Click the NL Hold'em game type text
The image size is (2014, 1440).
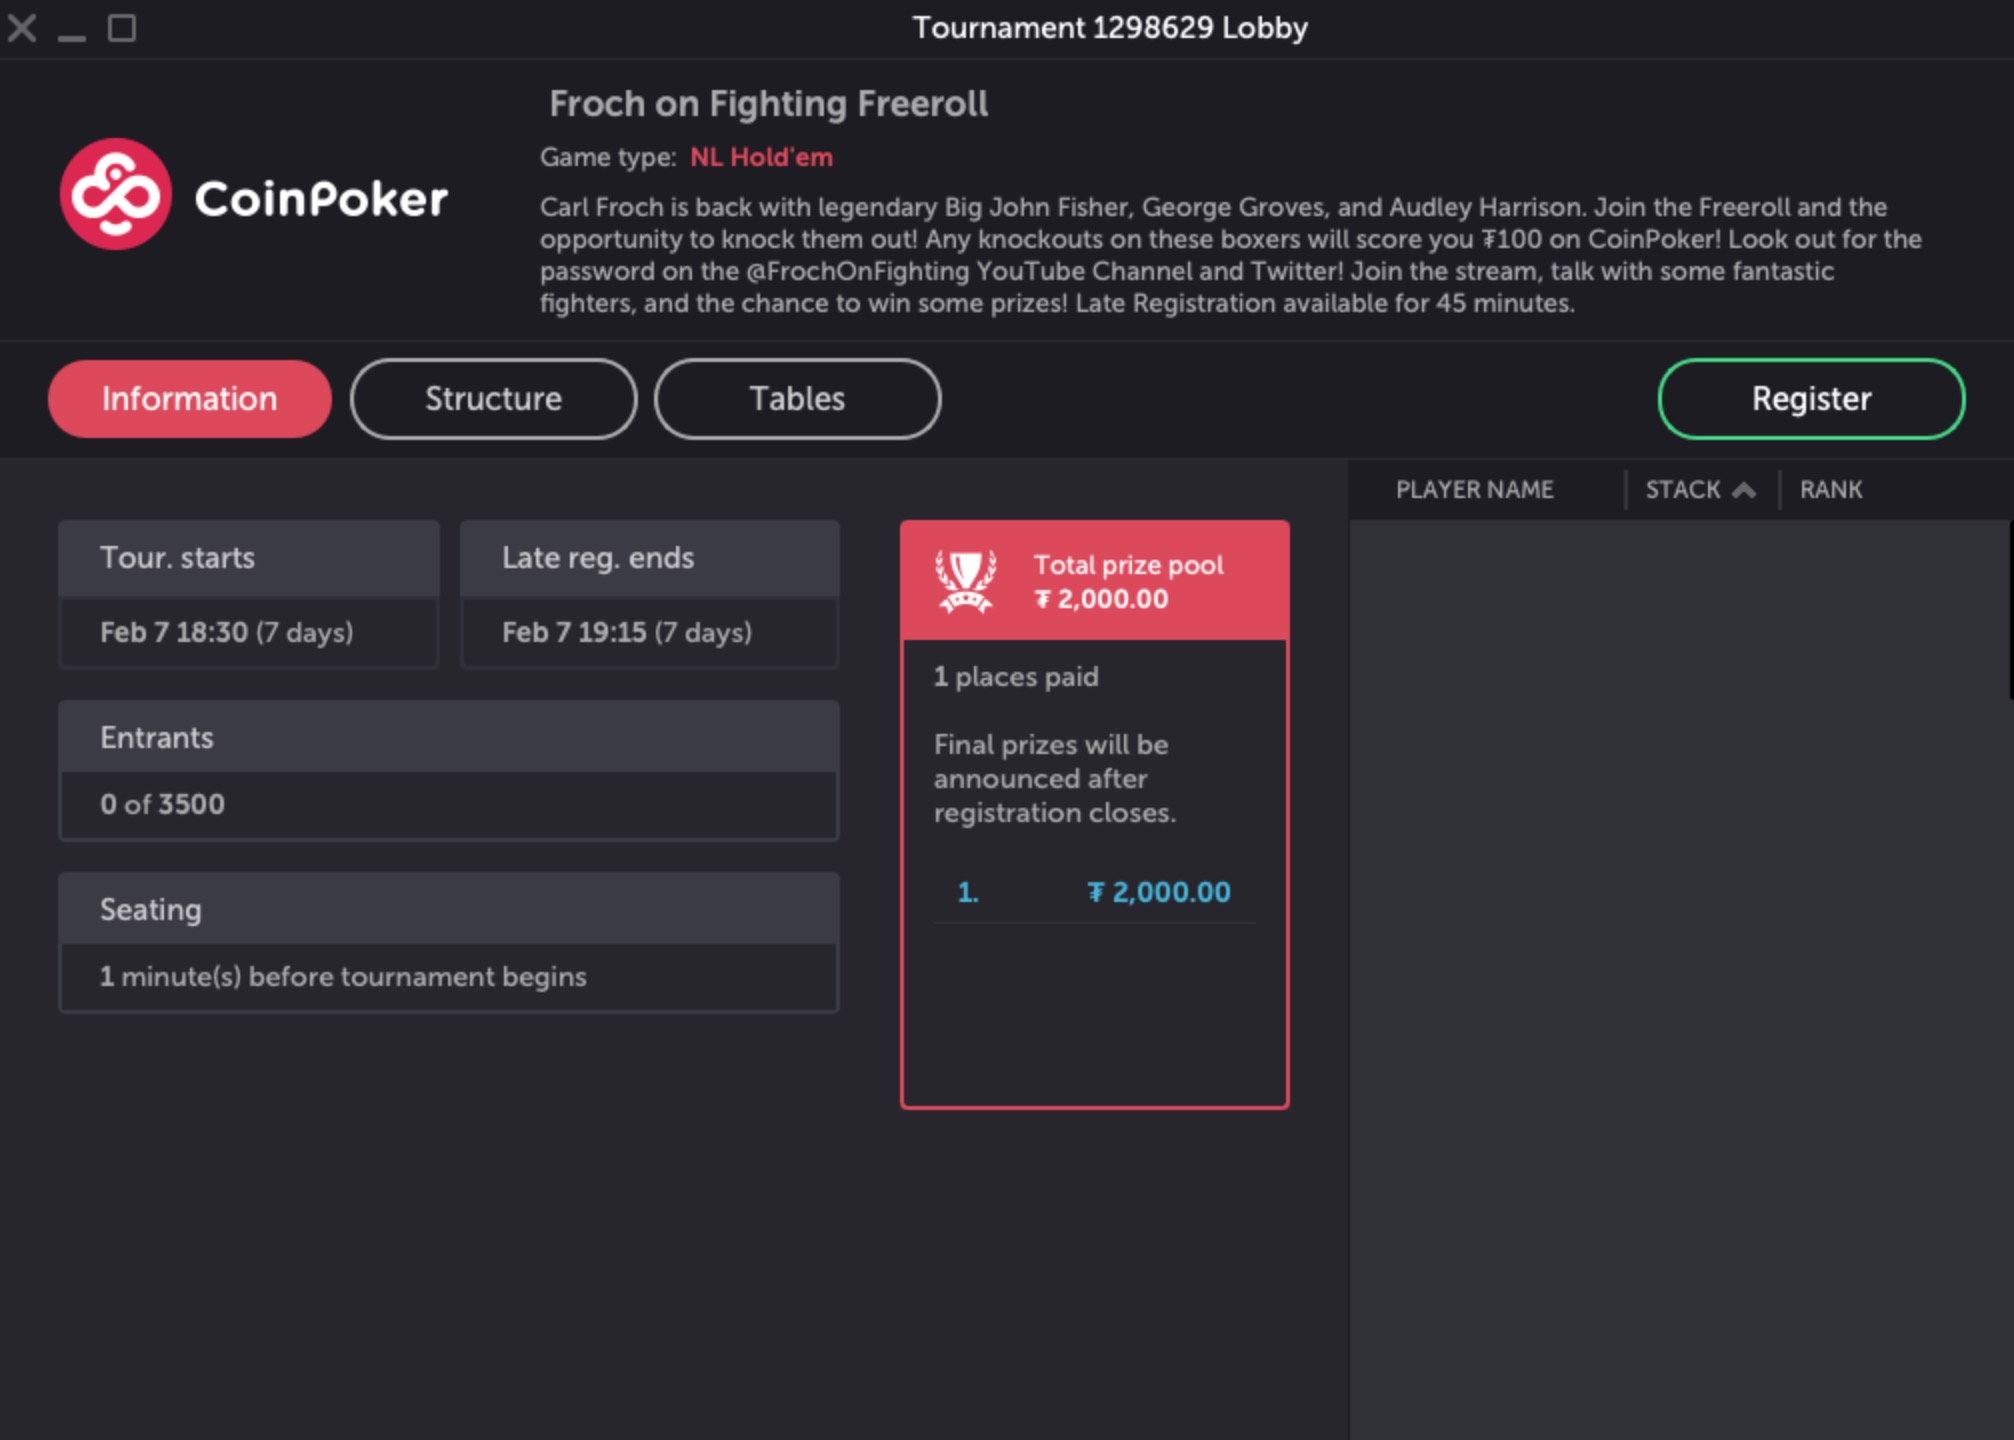761,157
